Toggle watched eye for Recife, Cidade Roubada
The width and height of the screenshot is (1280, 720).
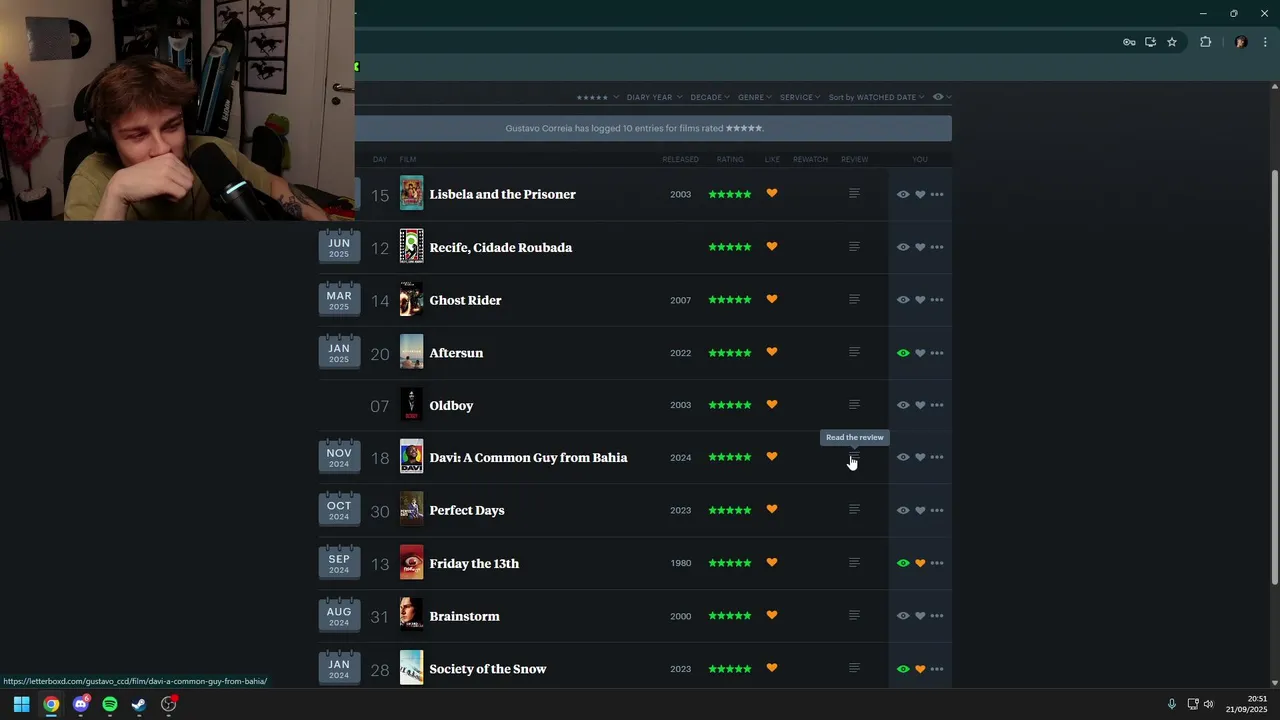click(903, 247)
